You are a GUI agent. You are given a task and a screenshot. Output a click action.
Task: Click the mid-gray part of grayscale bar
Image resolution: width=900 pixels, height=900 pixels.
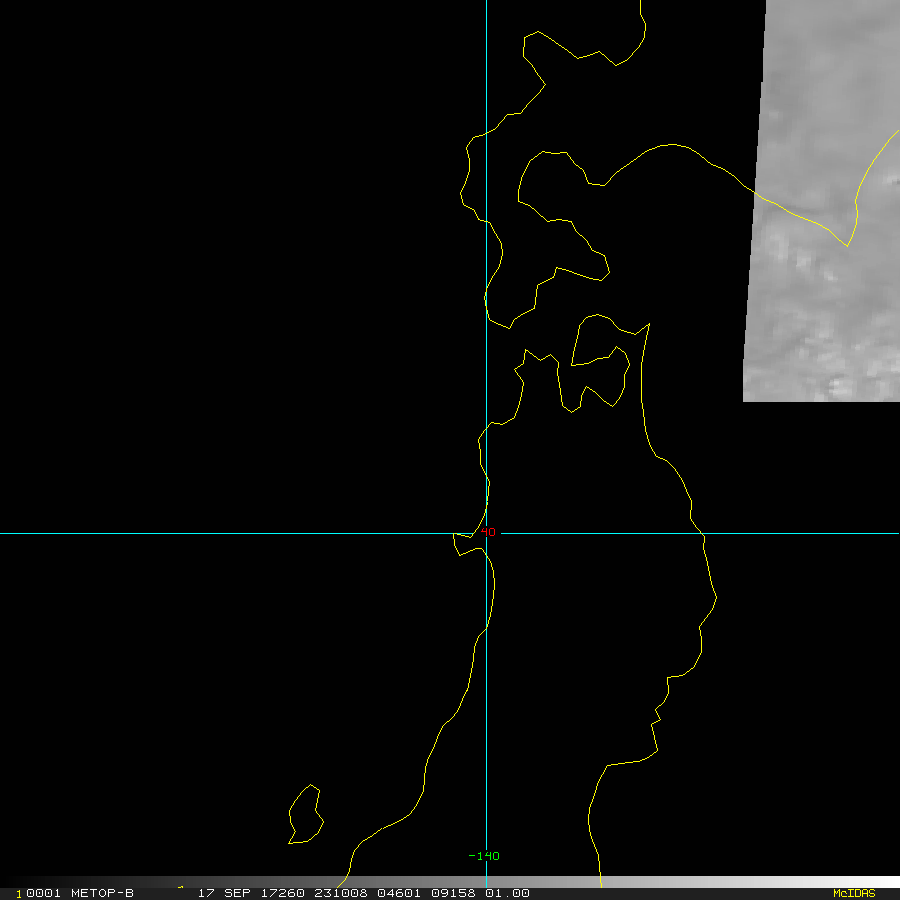coord(450,882)
